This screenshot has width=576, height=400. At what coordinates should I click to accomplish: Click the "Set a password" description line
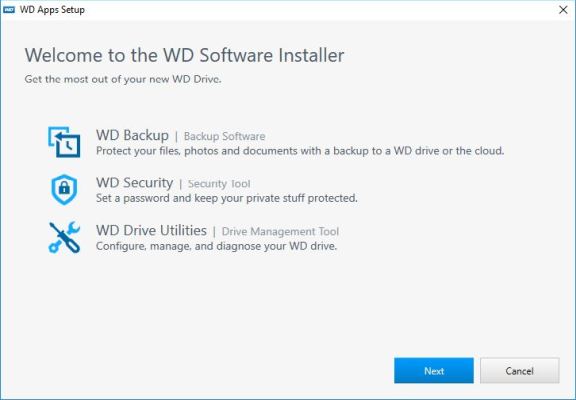tap(227, 198)
